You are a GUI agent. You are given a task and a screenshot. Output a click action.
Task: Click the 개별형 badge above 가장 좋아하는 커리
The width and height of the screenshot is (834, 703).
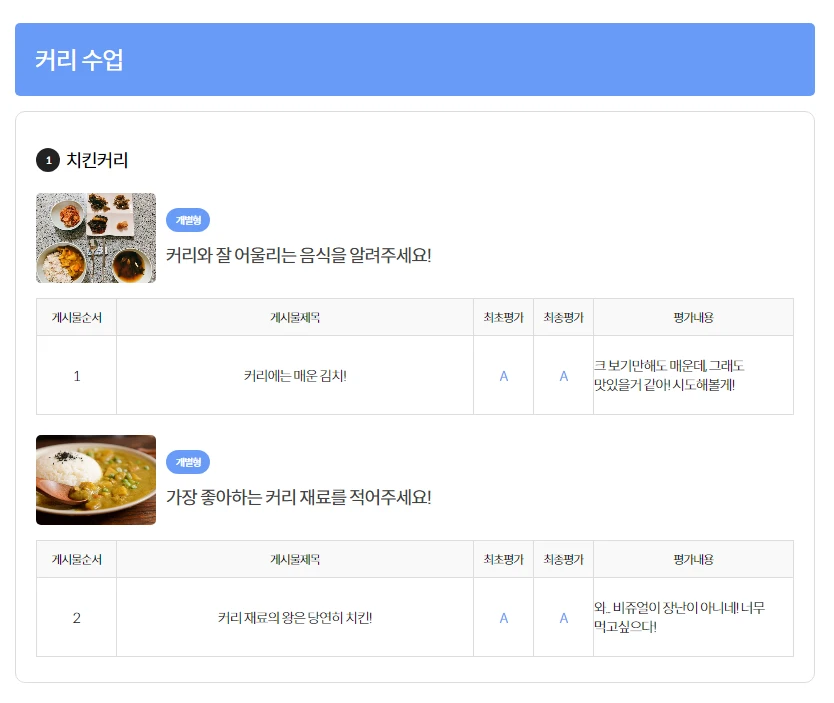(188, 462)
